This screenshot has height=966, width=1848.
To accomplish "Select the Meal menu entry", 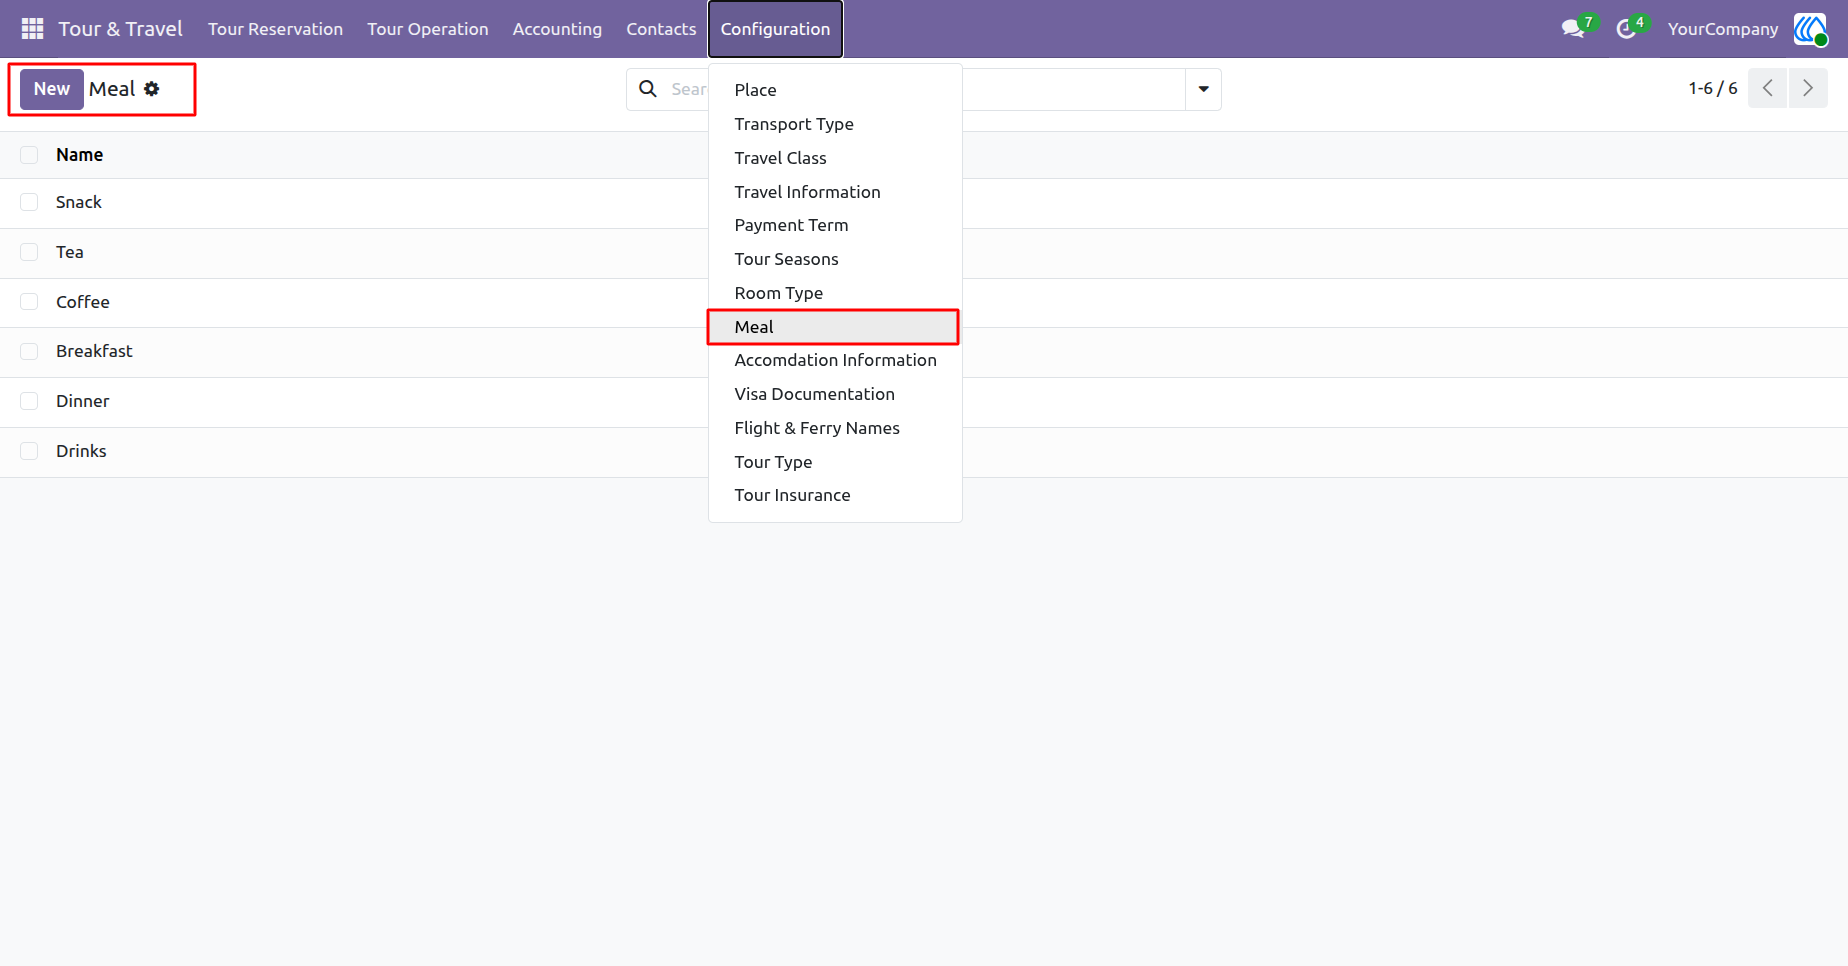I will coord(835,327).
